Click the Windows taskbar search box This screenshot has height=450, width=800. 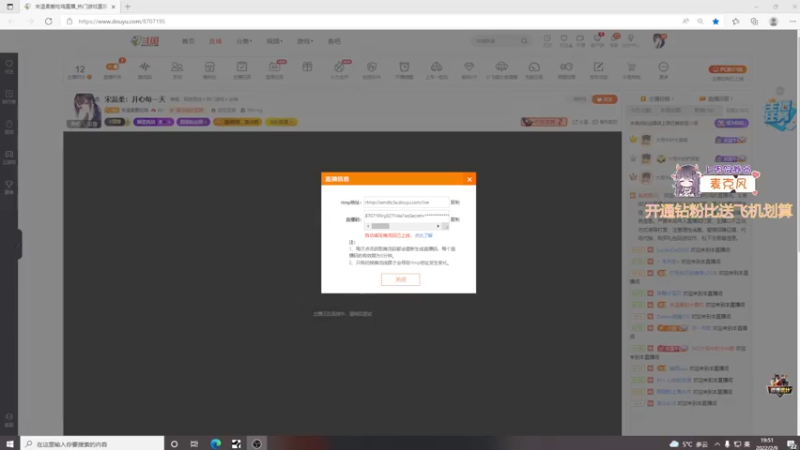click(x=92, y=443)
